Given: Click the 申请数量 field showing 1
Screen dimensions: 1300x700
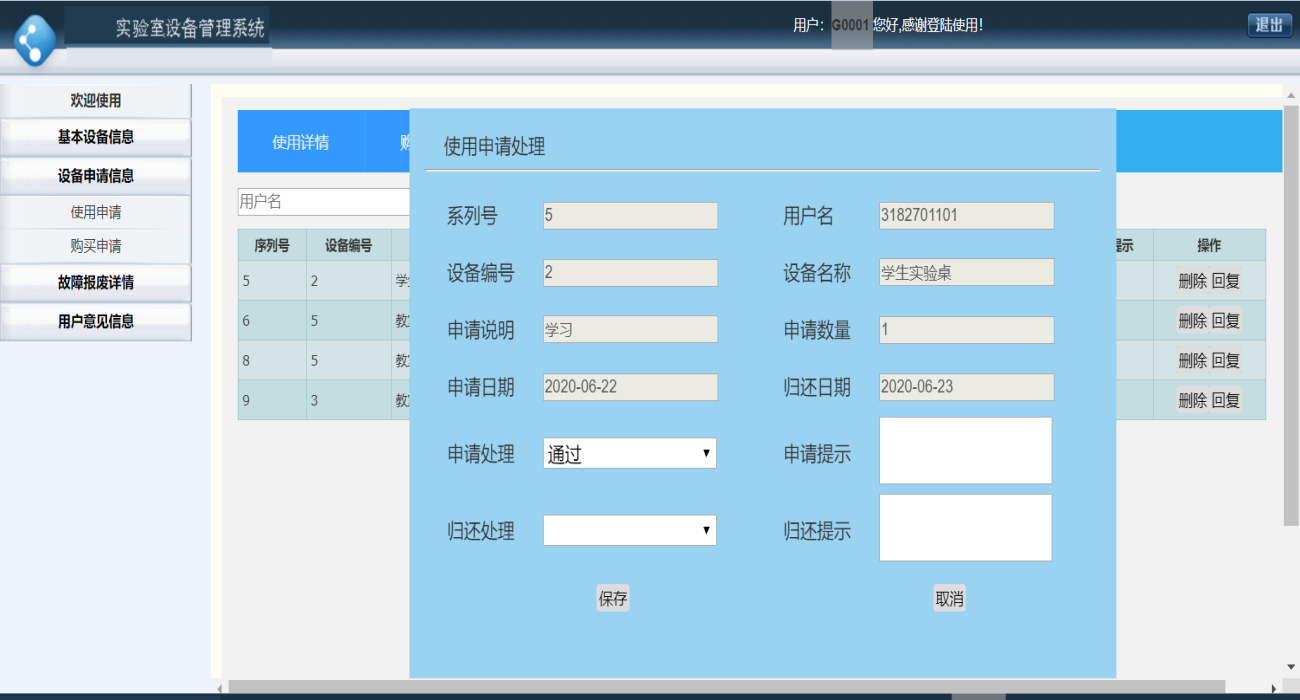Looking at the screenshot, I should (x=966, y=330).
